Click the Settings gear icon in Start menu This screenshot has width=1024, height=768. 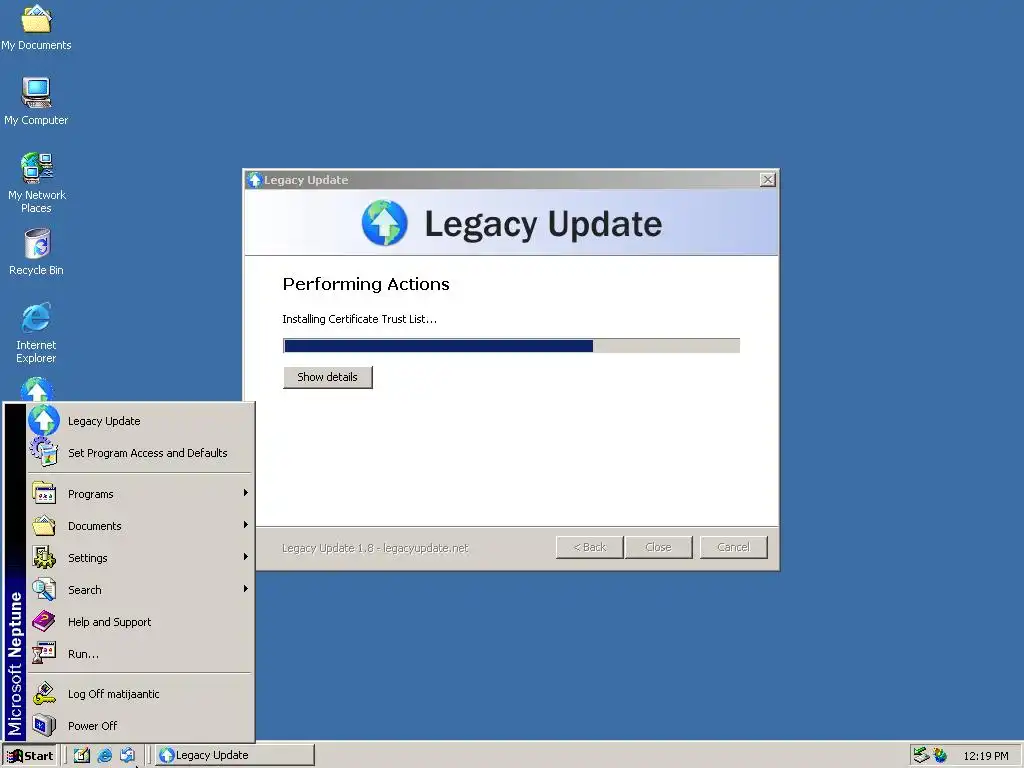pos(44,557)
